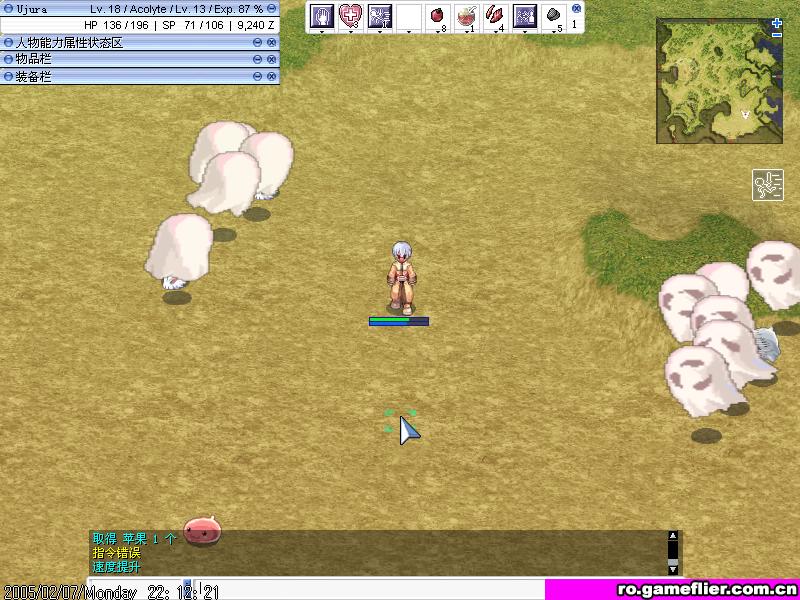Open dropdown arrow under the hand skill slot
The image size is (800, 600).
click(322, 32)
